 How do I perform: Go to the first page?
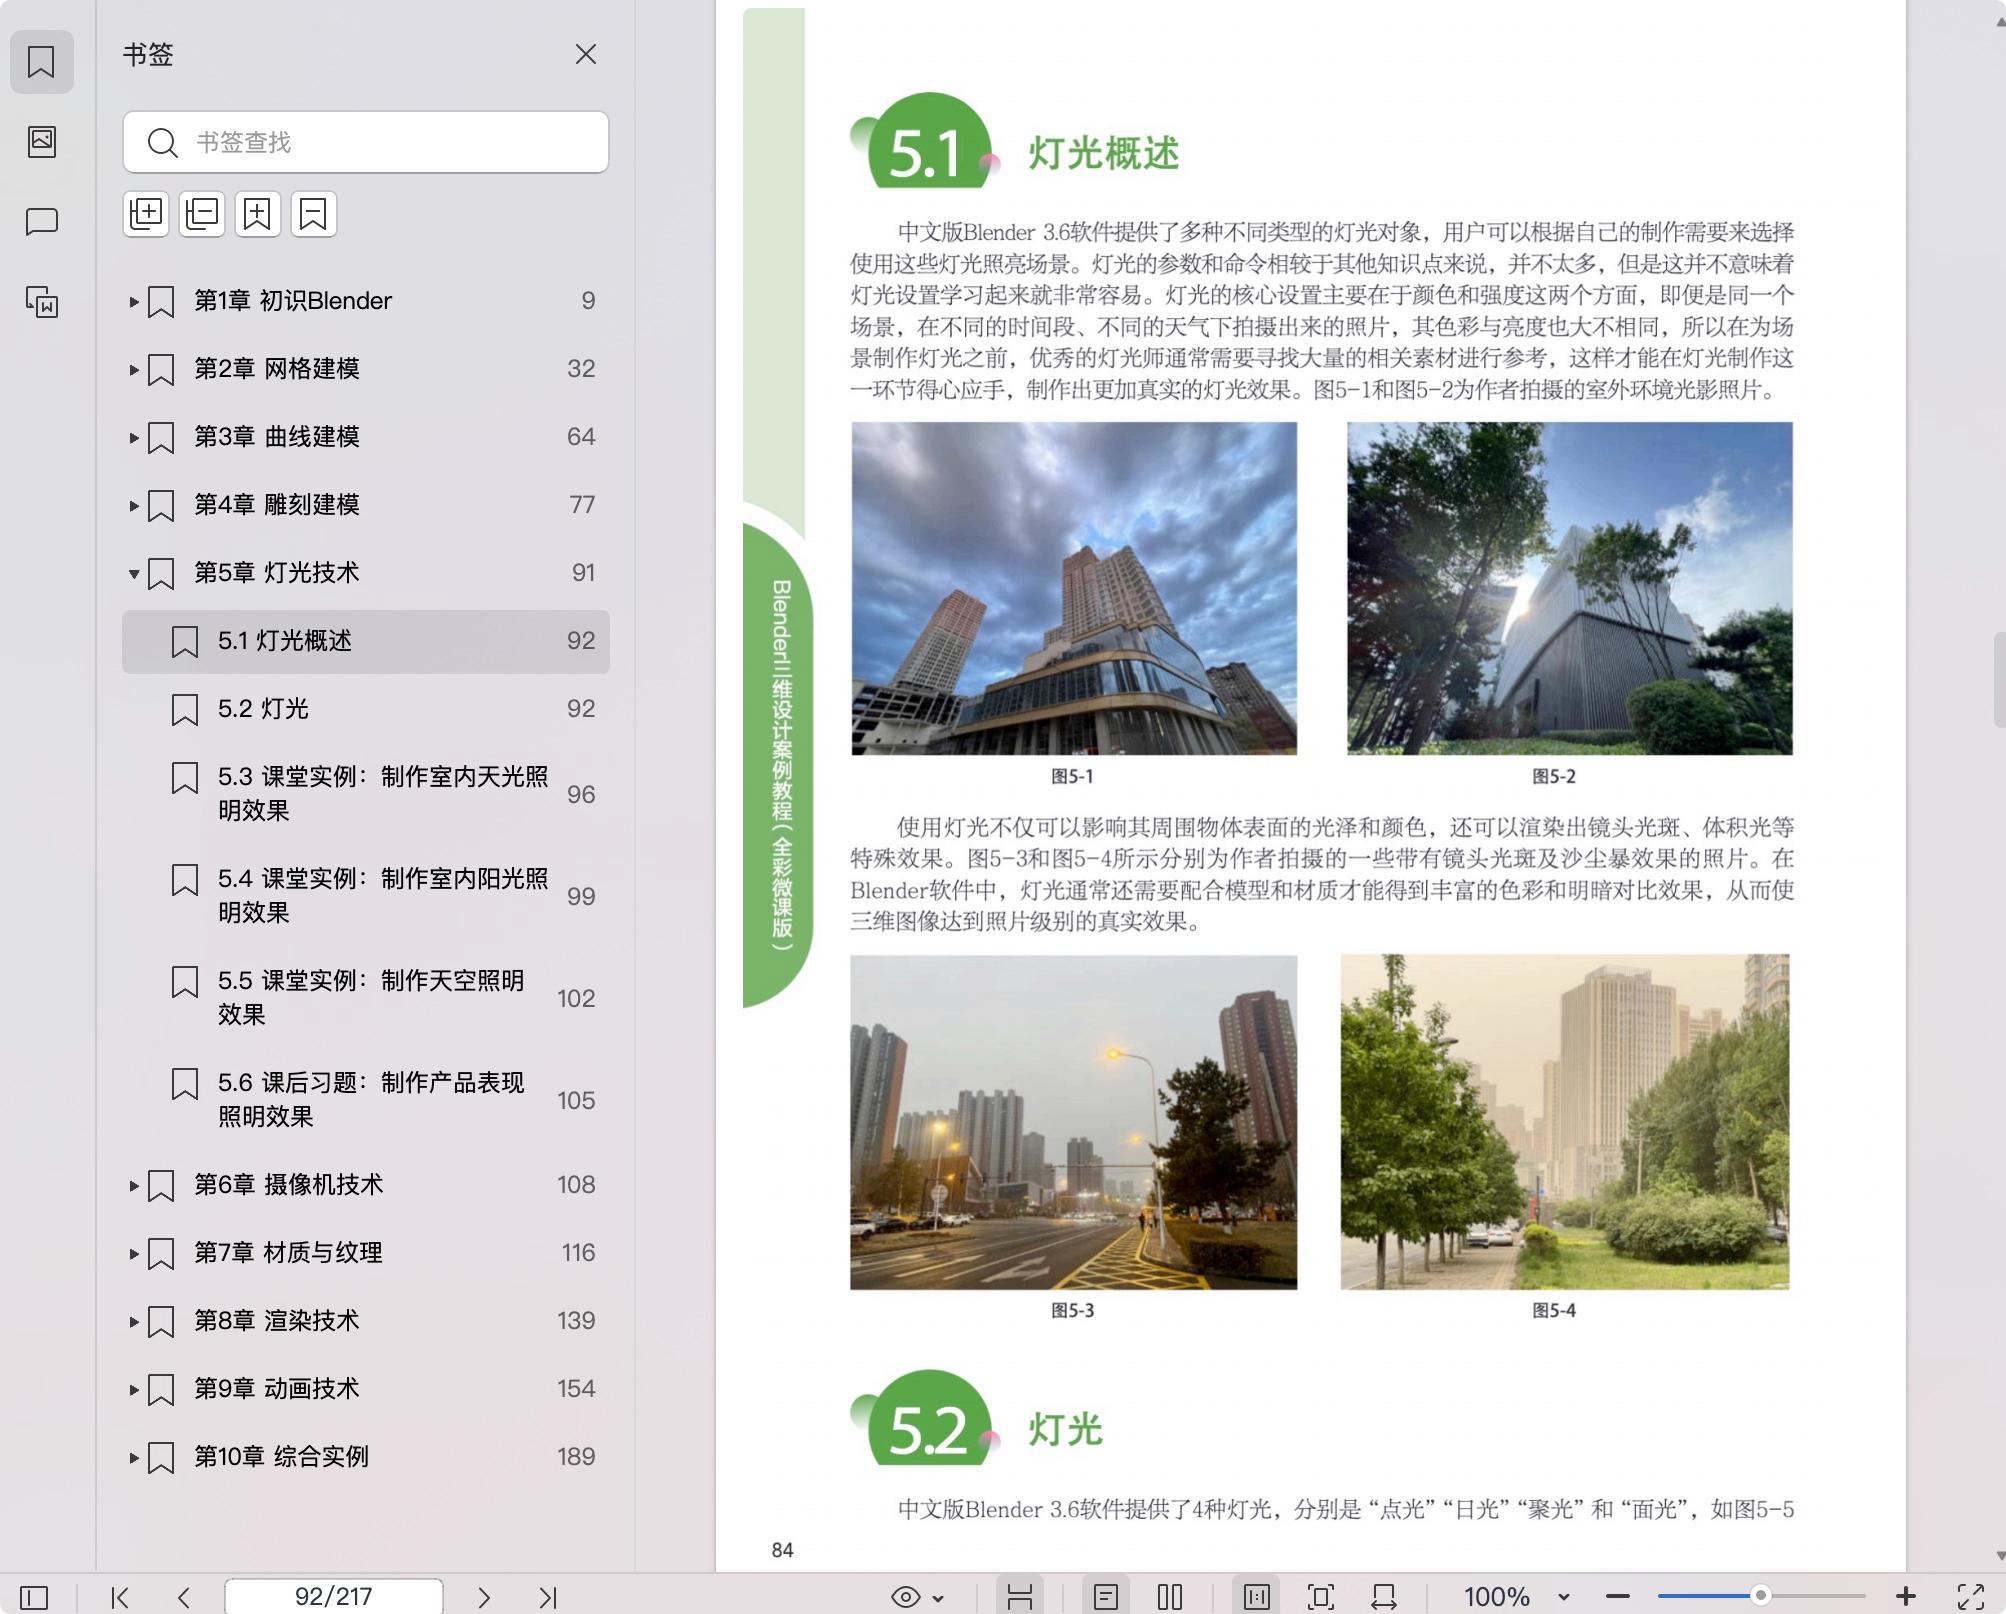point(120,1597)
